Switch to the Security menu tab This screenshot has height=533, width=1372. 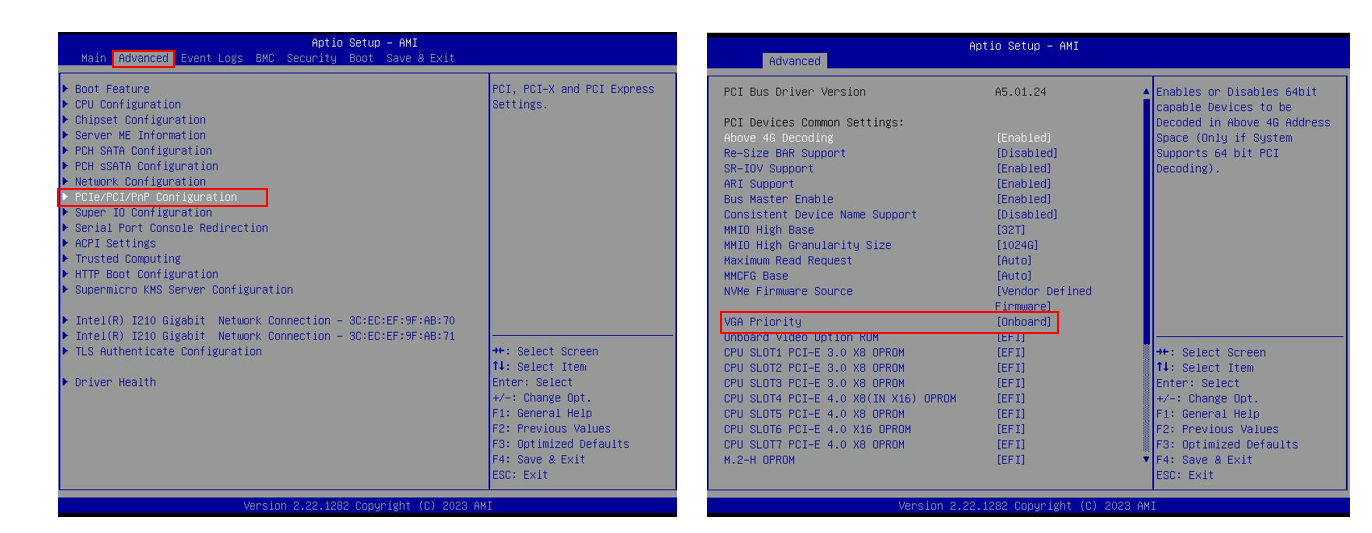(x=311, y=58)
